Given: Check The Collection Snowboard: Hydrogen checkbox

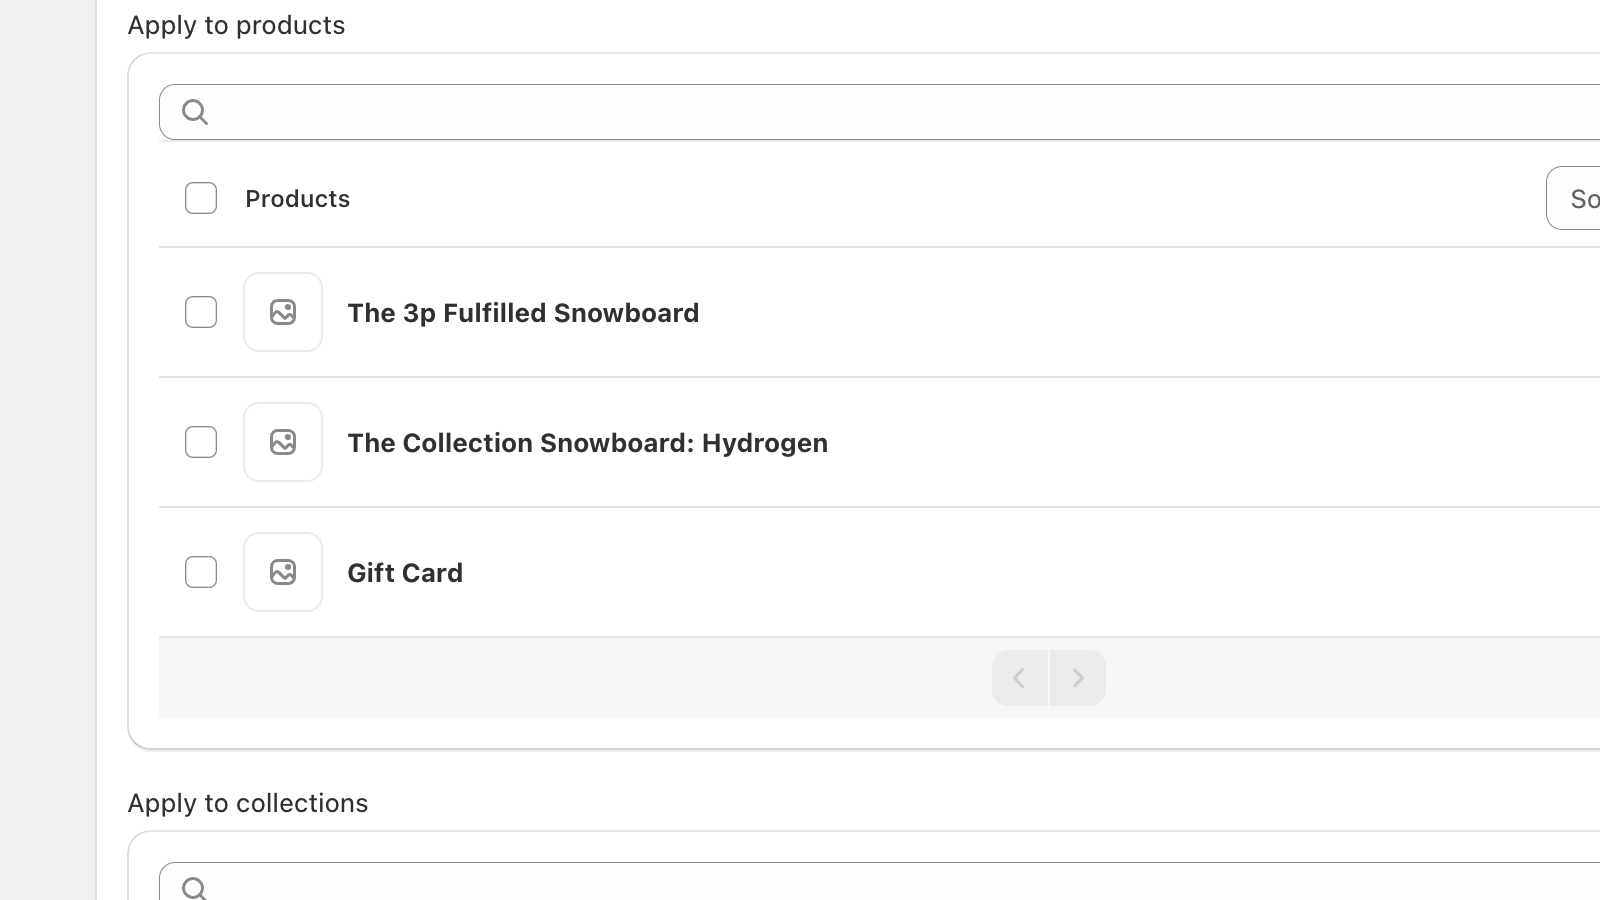Looking at the screenshot, I should [200, 442].
